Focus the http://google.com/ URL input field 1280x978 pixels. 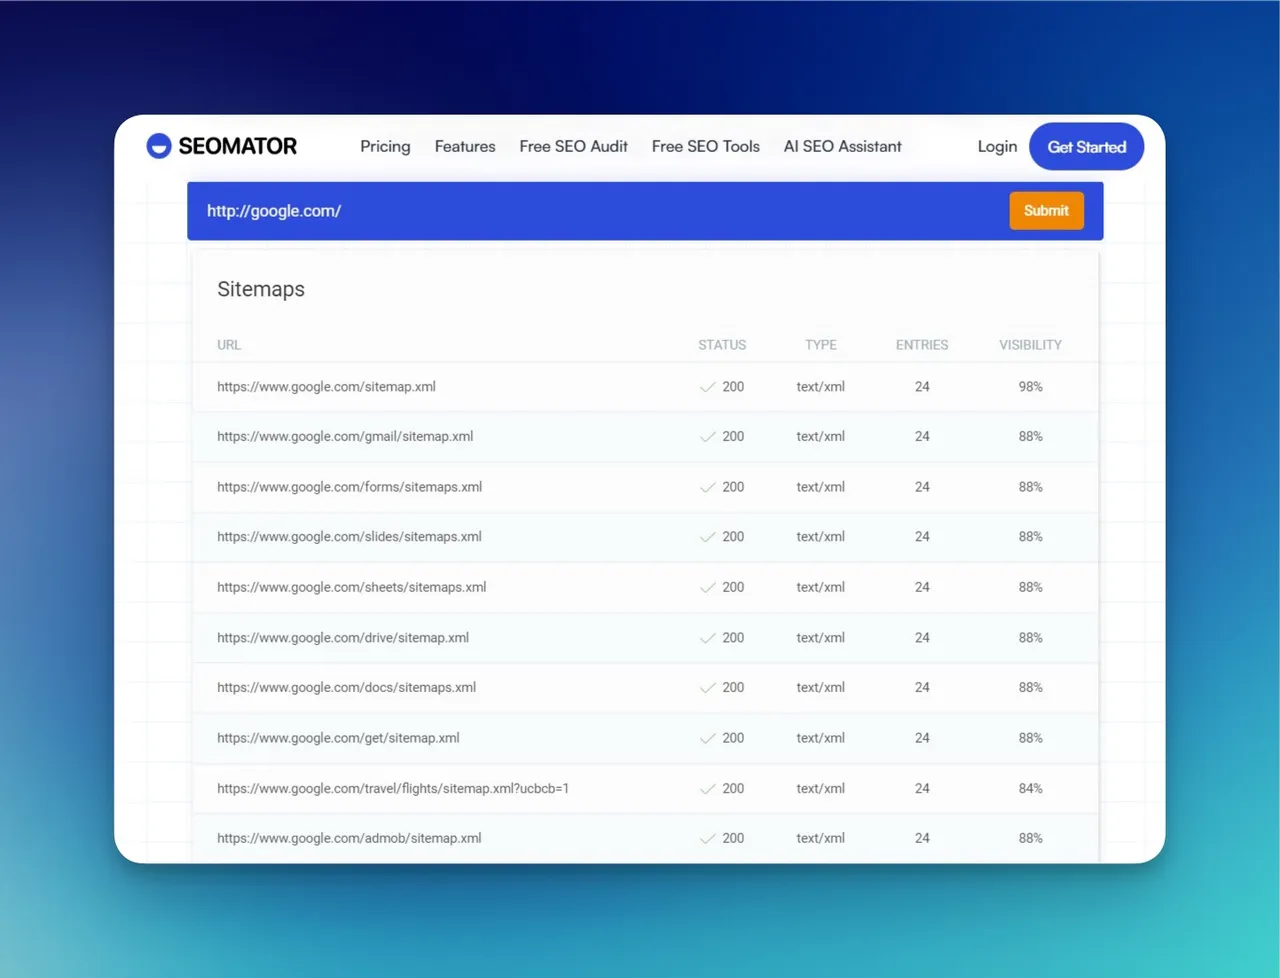point(600,211)
